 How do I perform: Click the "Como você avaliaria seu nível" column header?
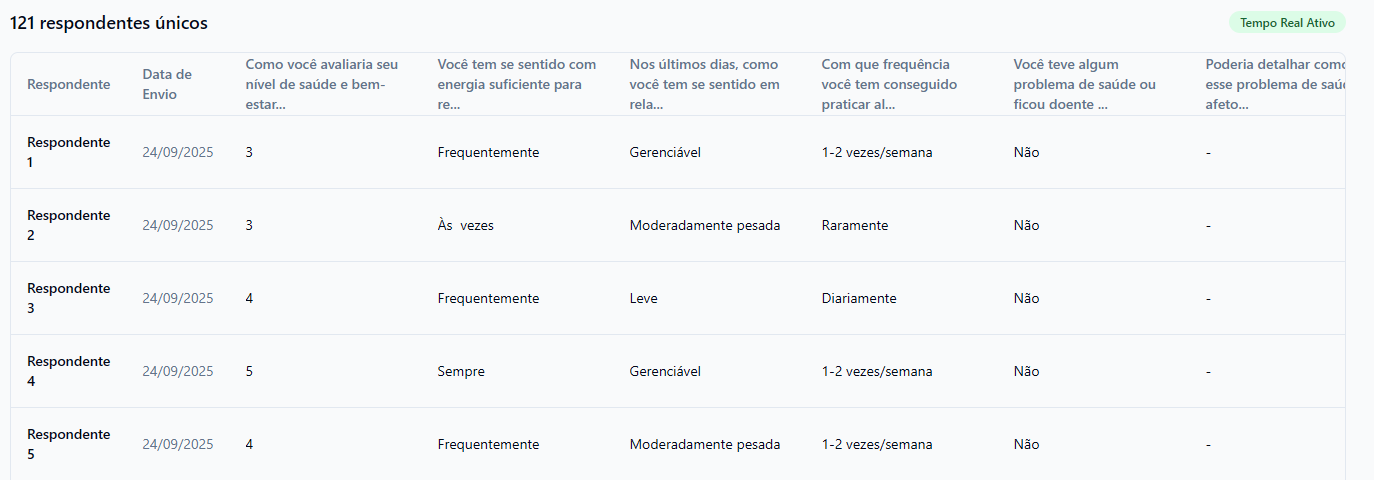322,84
